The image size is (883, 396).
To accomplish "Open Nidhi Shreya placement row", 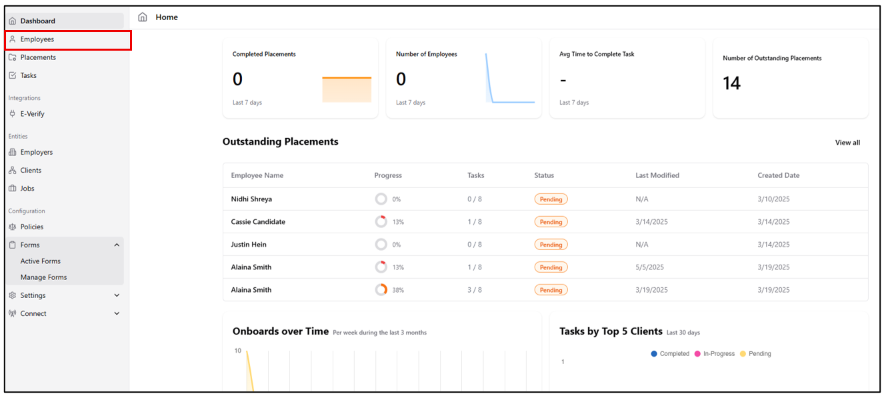I will (x=545, y=199).
